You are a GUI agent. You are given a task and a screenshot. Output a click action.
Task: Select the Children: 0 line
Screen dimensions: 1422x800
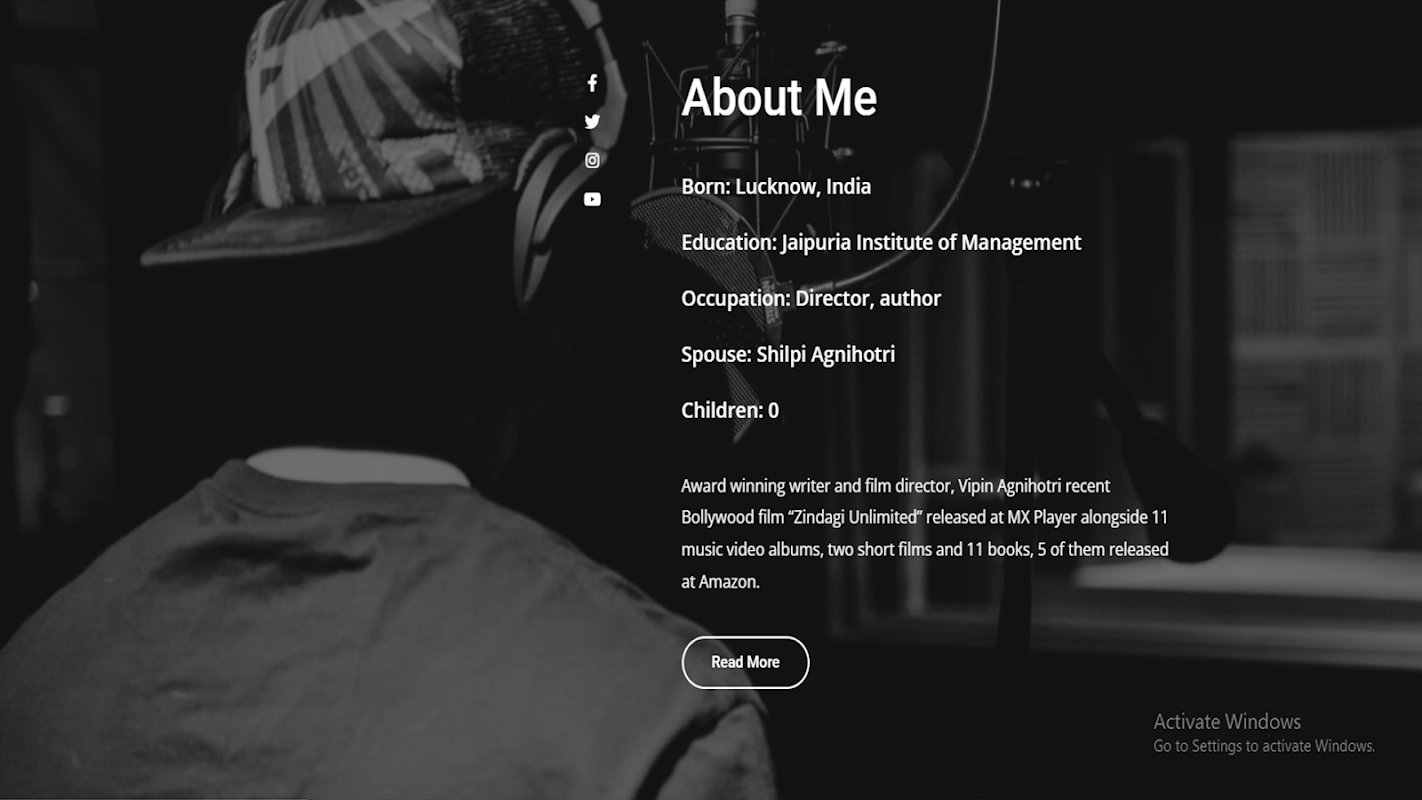tap(730, 411)
